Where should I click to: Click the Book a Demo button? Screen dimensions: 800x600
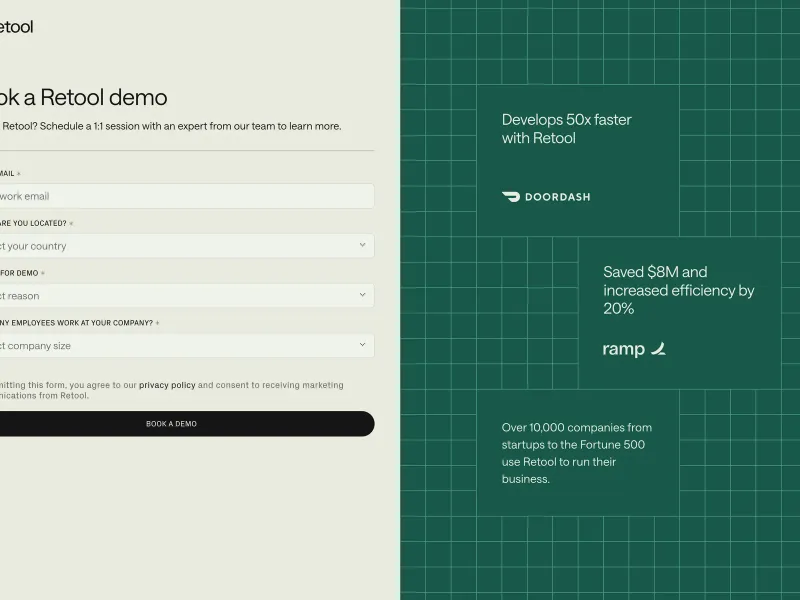pos(187,423)
